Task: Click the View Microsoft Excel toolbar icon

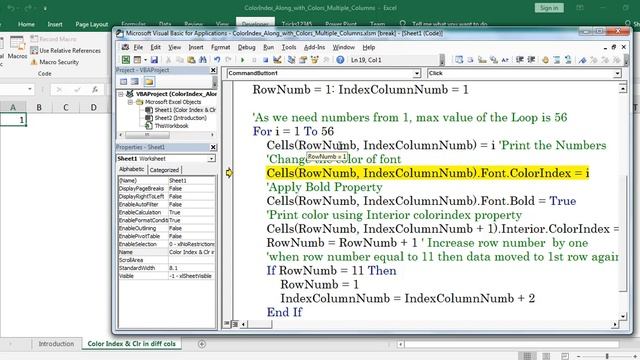Action: coord(126,60)
